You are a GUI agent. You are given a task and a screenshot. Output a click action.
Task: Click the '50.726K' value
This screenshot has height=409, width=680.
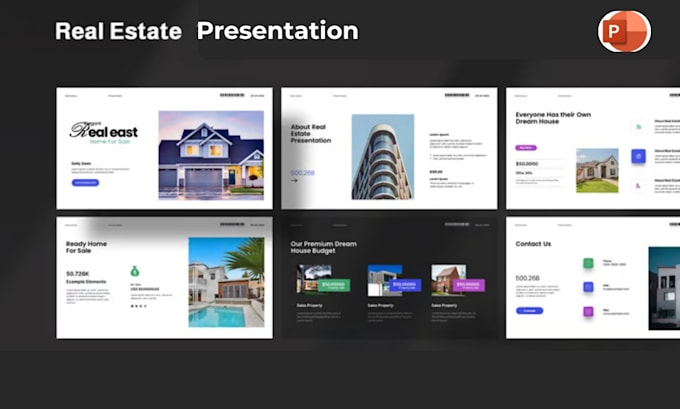[78, 274]
